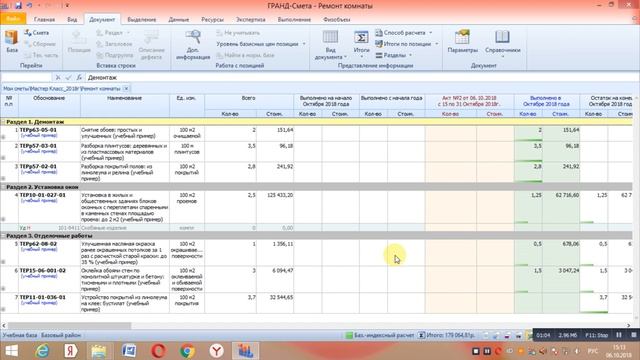Click the Наименование column header
The width and height of the screenshot is (640, 360).
[x=125, y=106]
